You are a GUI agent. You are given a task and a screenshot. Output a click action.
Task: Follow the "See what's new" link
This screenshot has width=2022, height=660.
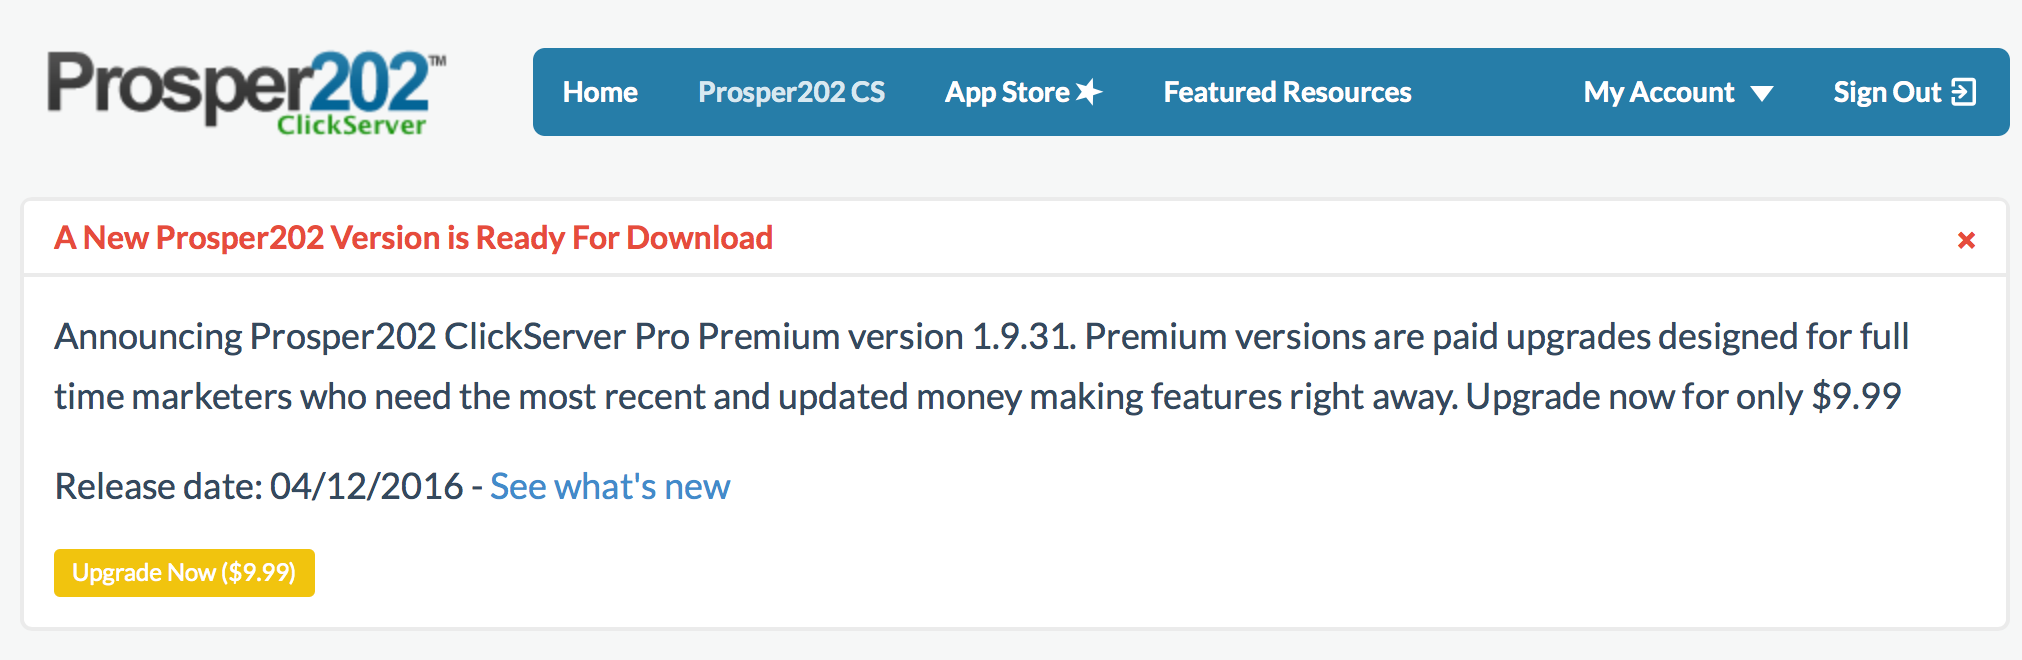point(610,487)
